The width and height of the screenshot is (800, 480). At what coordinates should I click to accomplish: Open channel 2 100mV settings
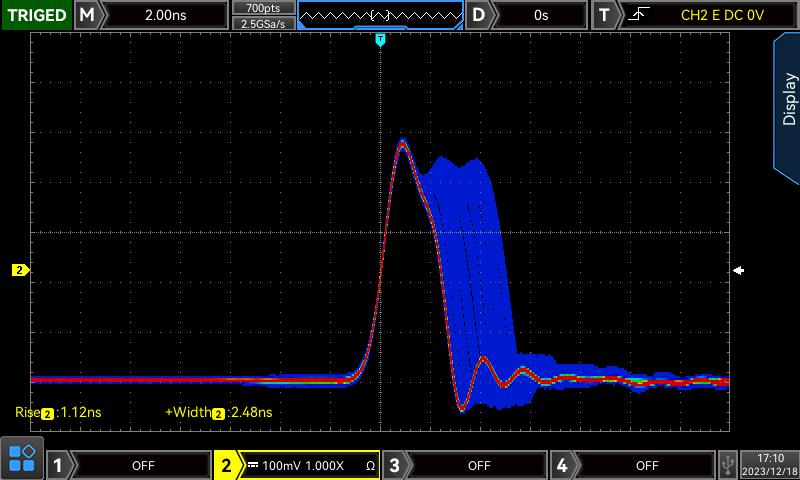pos(310,465)
